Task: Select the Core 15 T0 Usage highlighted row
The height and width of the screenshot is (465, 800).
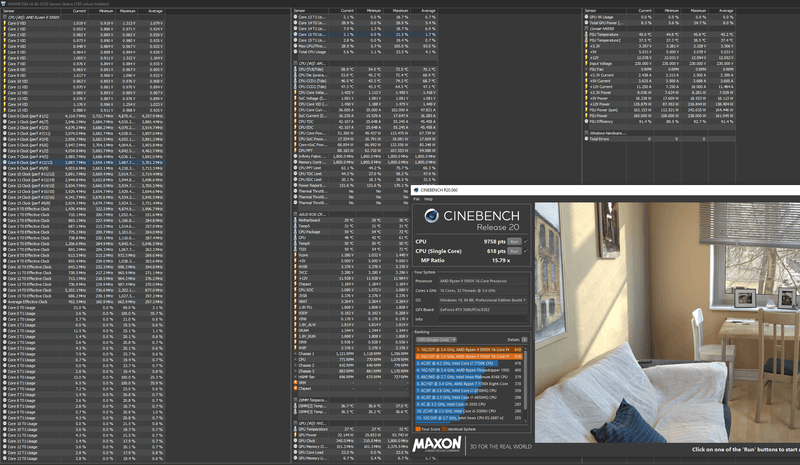Action: point(365,34)
